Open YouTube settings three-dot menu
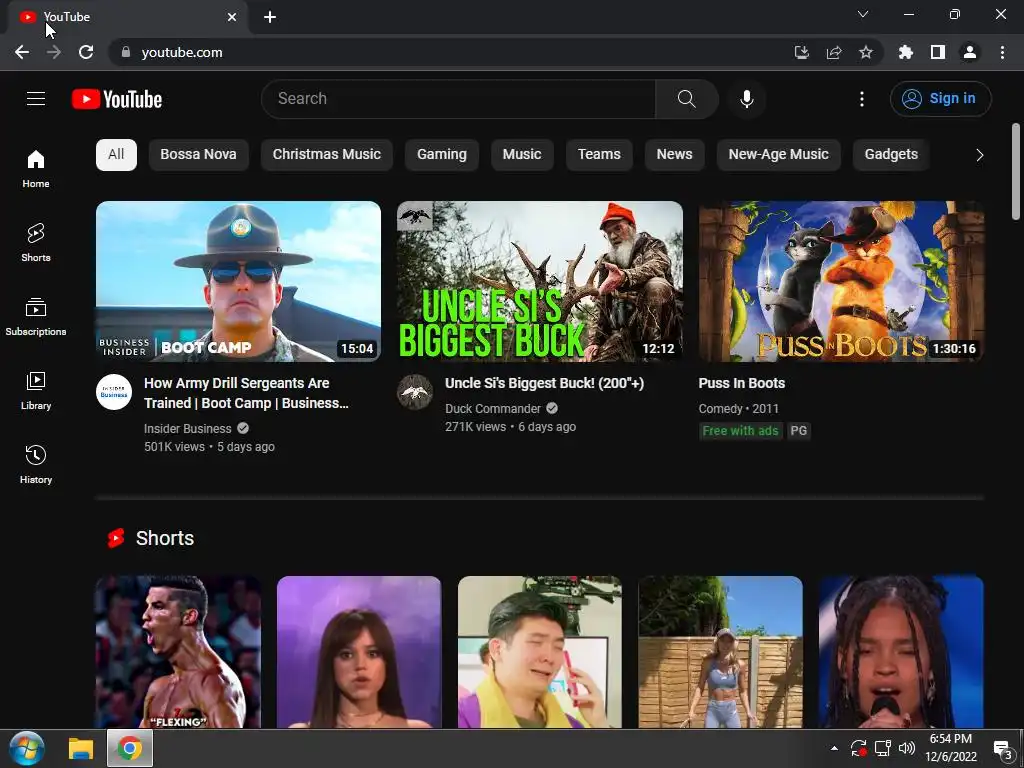 click(861, 99)
